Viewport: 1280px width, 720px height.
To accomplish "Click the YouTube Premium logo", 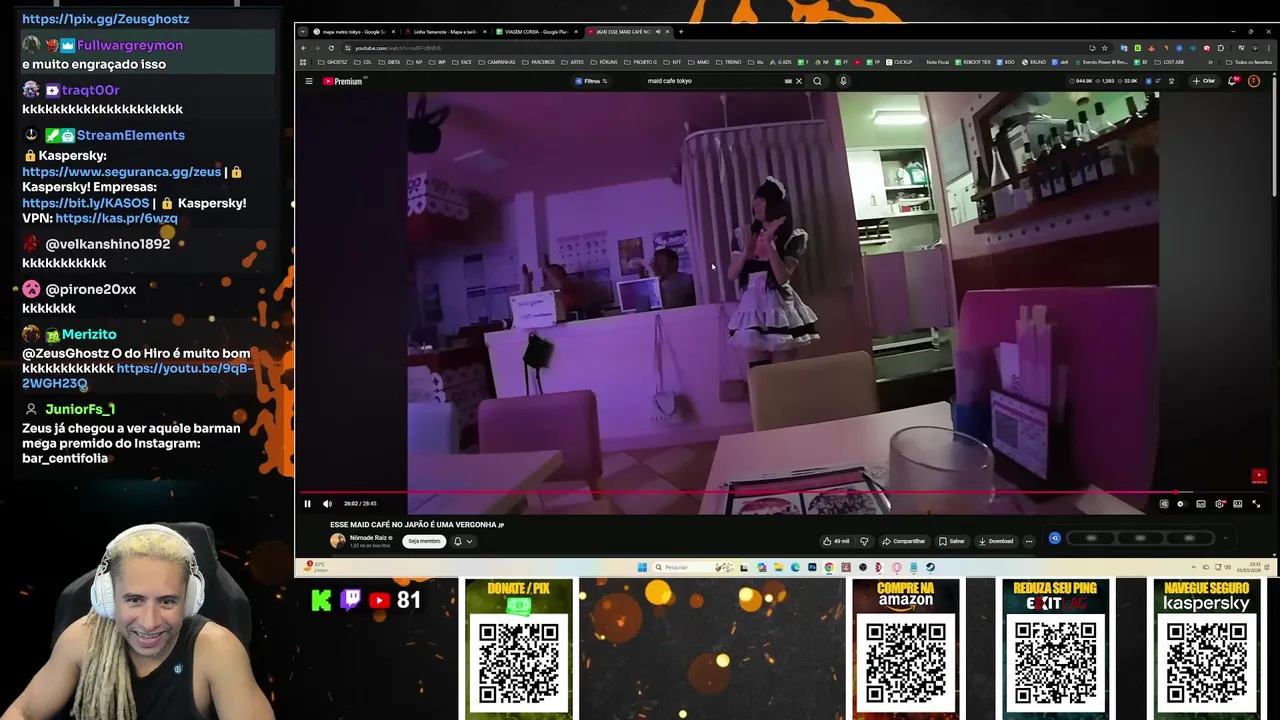I will (x=343, y=81).
